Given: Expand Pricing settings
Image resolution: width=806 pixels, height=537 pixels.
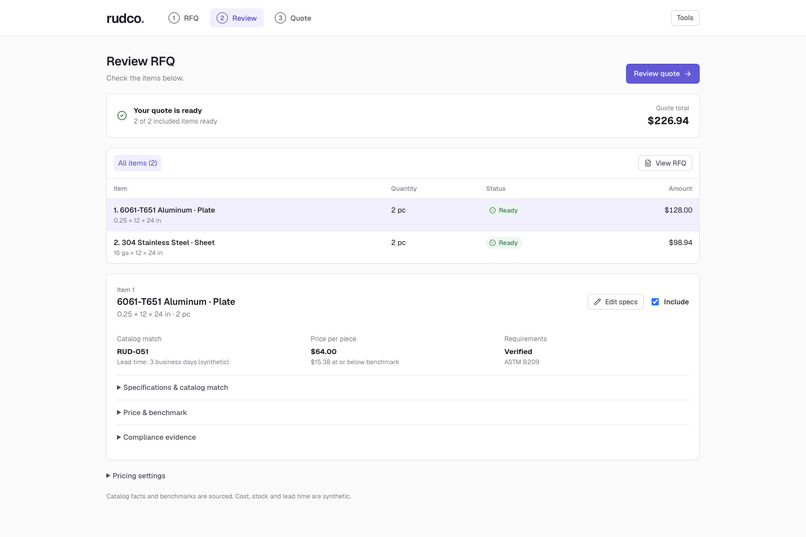Looking at the screenshot, I should [136, 476].
